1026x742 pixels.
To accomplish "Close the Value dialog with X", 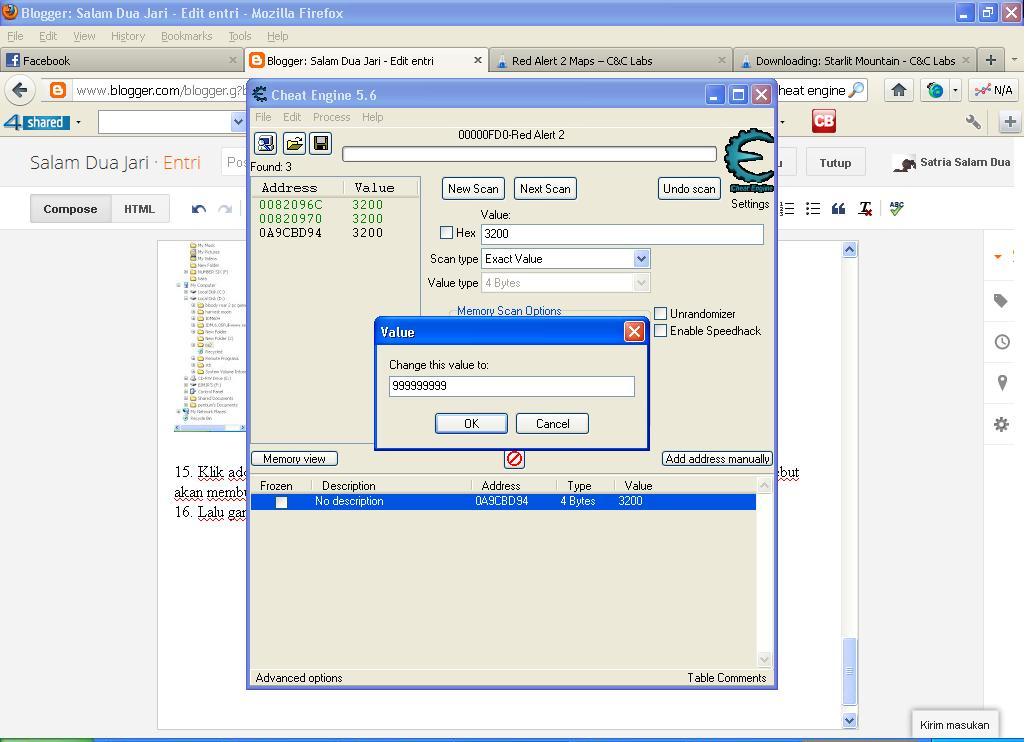I will tap(633, 332).
